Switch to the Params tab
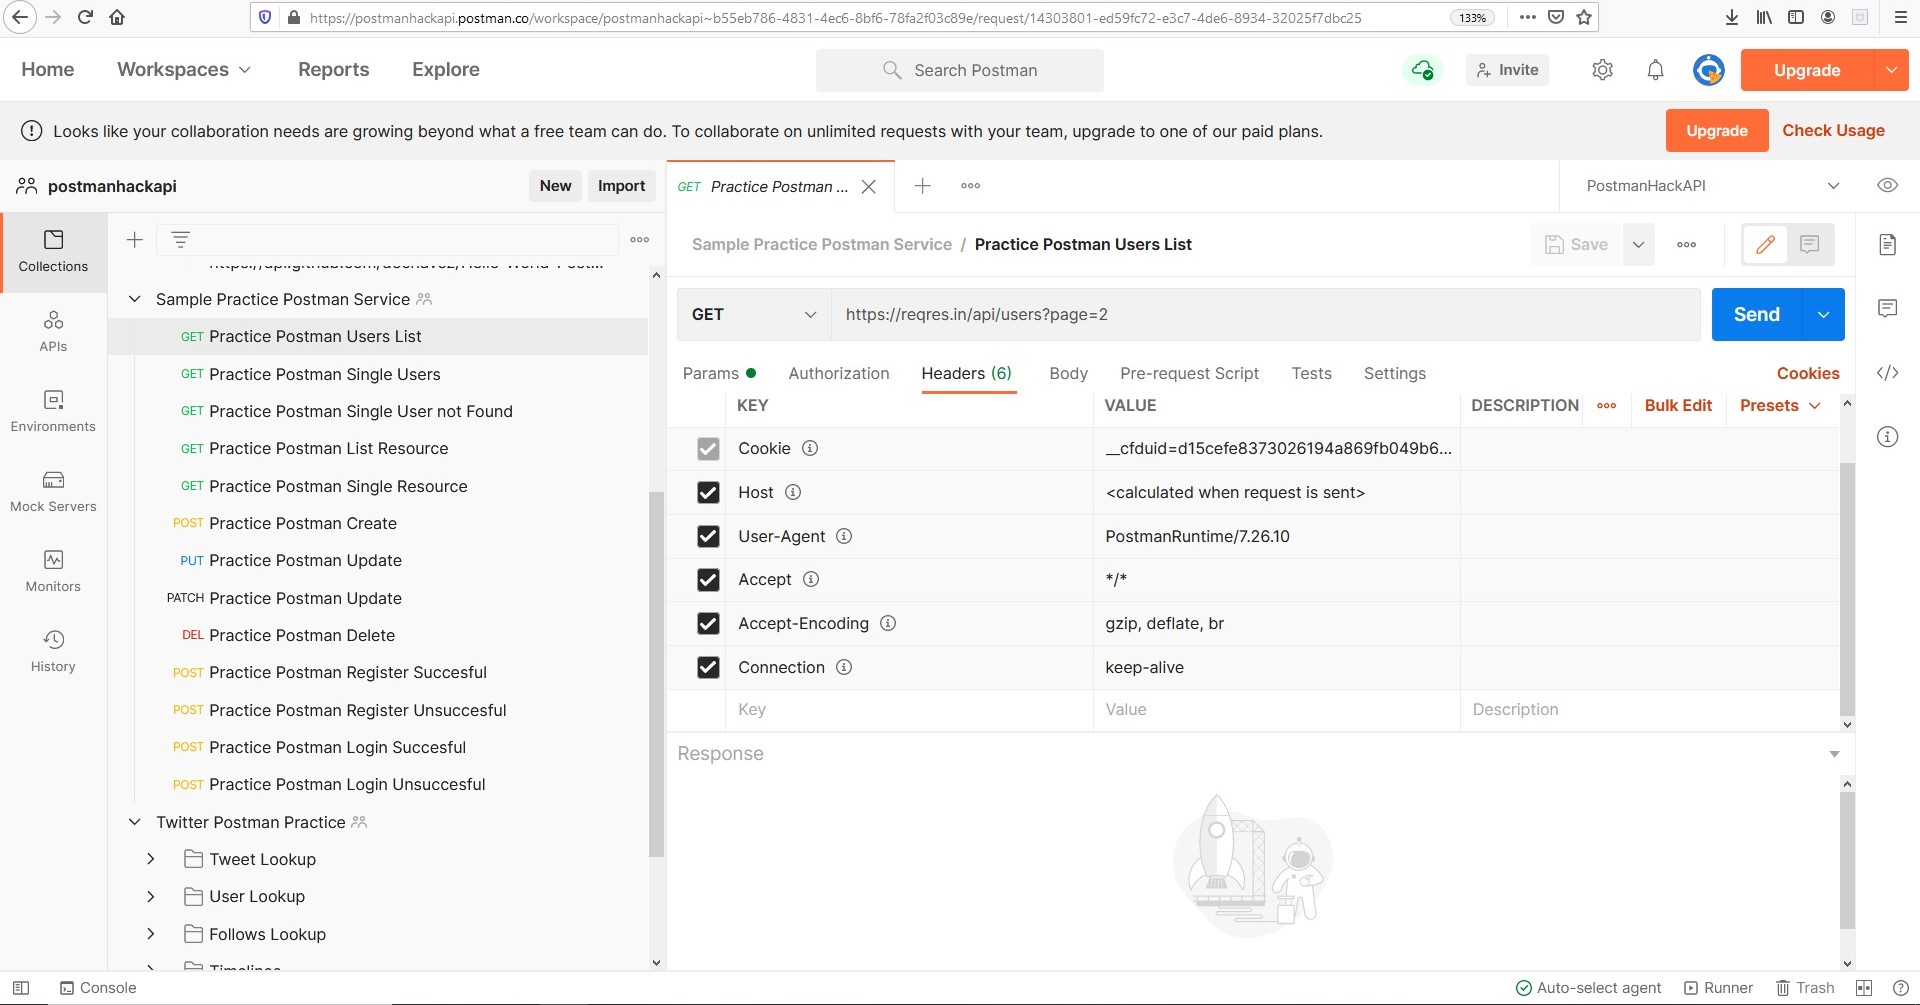Screen dimensions: 1920x1005 pos(719,373)
